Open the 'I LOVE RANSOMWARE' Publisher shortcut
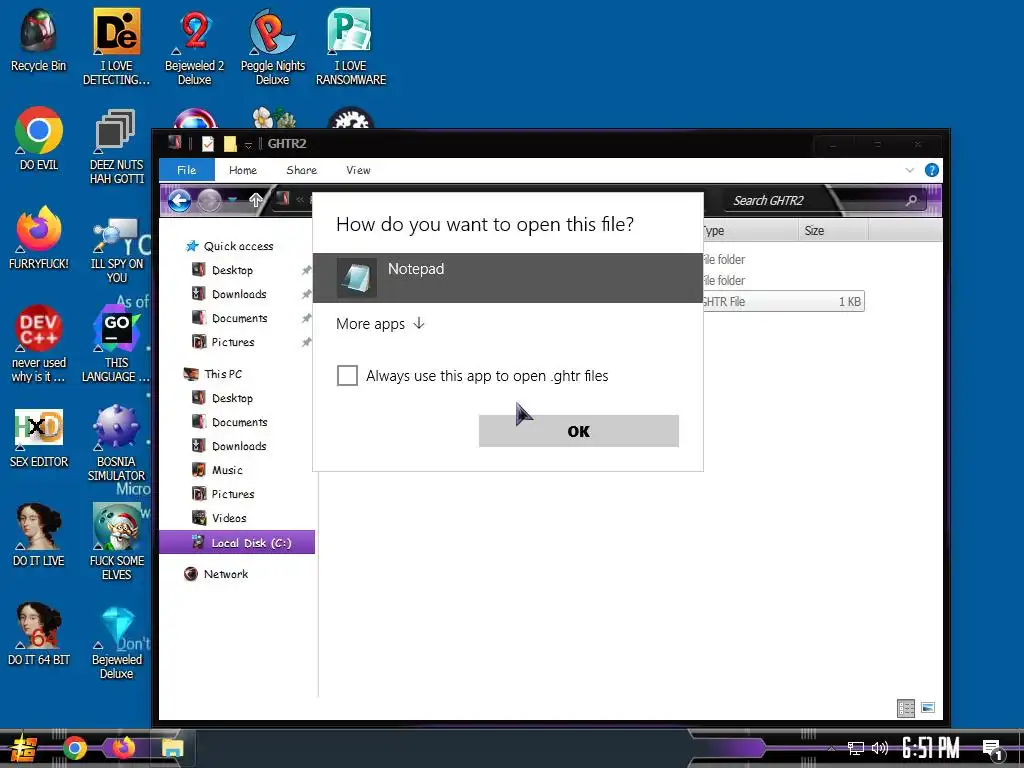The width and height of the screenshot is (1024, 768). point(351,47)
